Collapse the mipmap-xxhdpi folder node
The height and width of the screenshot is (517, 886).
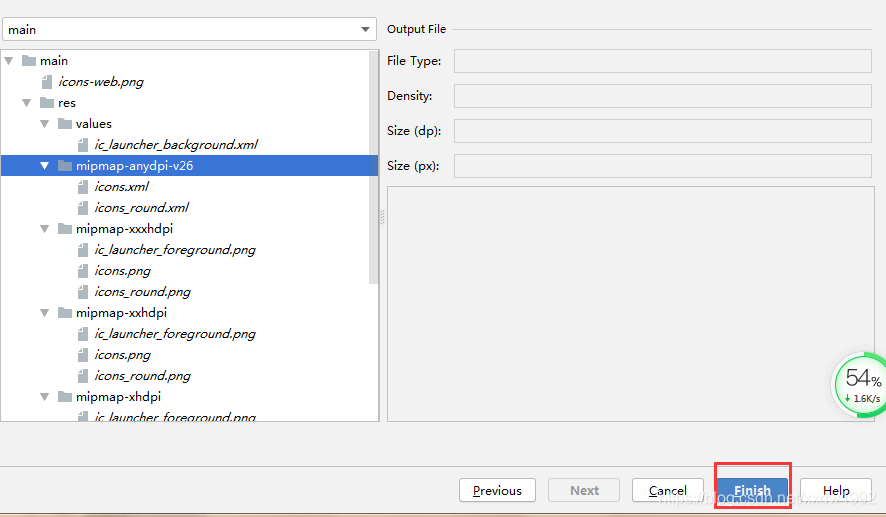(45, 313)
